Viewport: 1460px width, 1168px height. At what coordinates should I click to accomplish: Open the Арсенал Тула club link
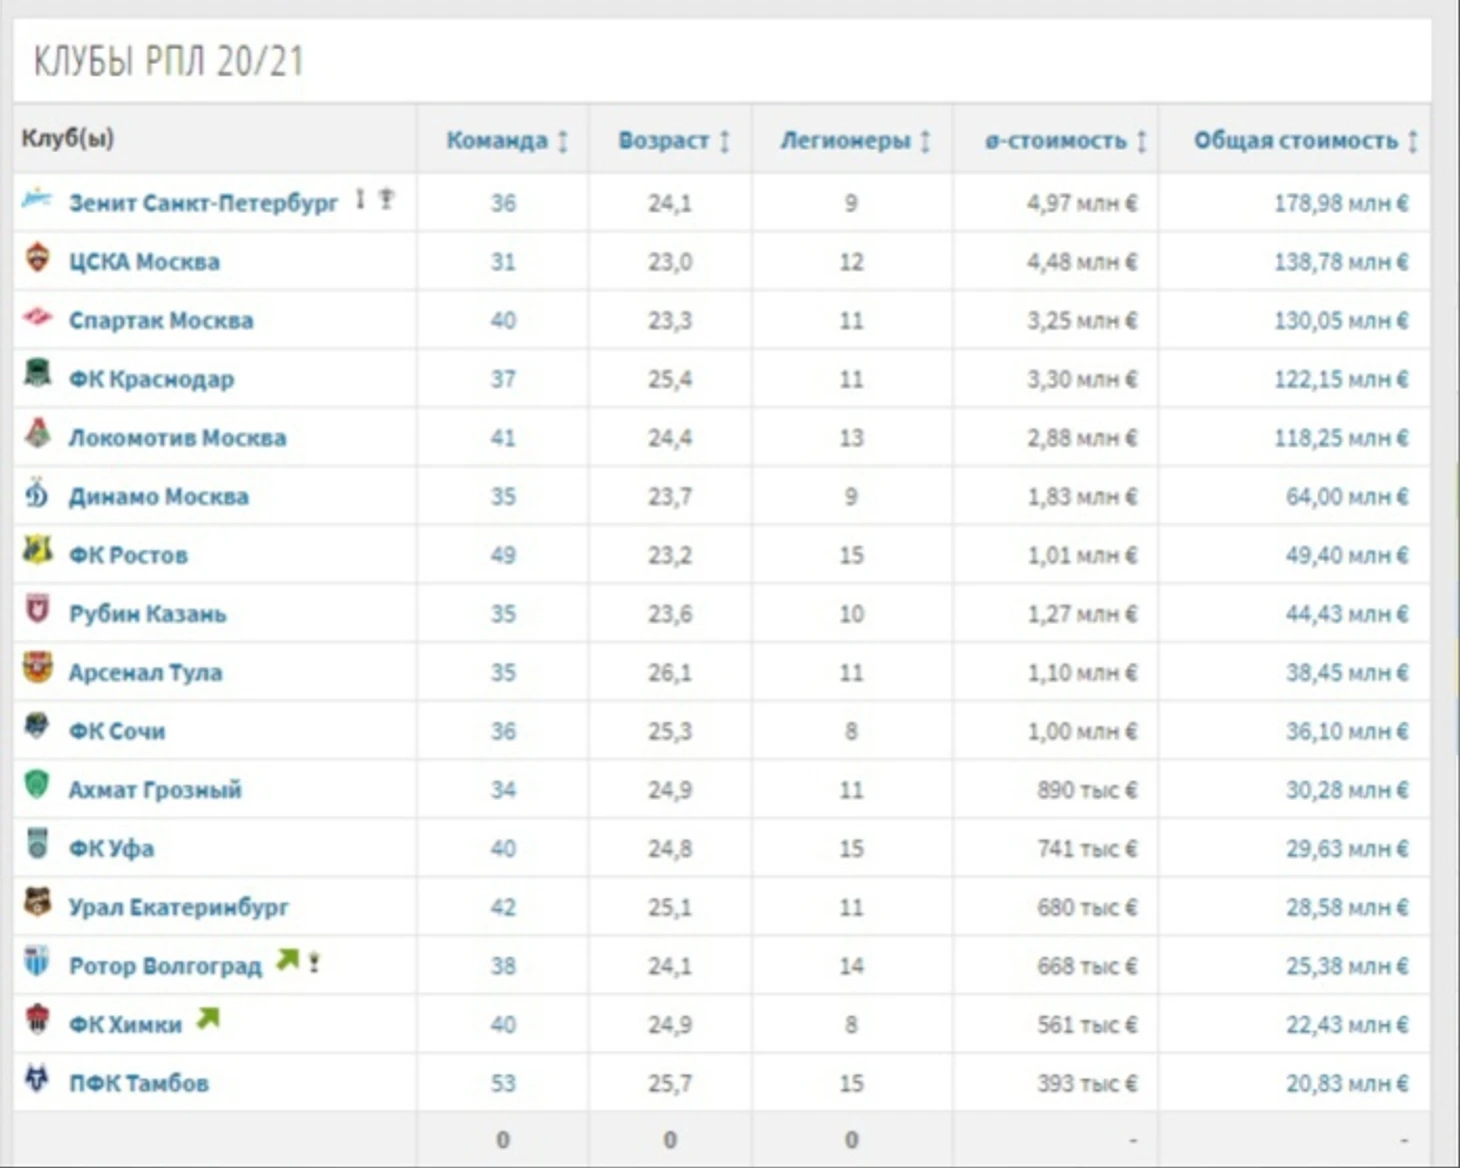coord(145,673)
